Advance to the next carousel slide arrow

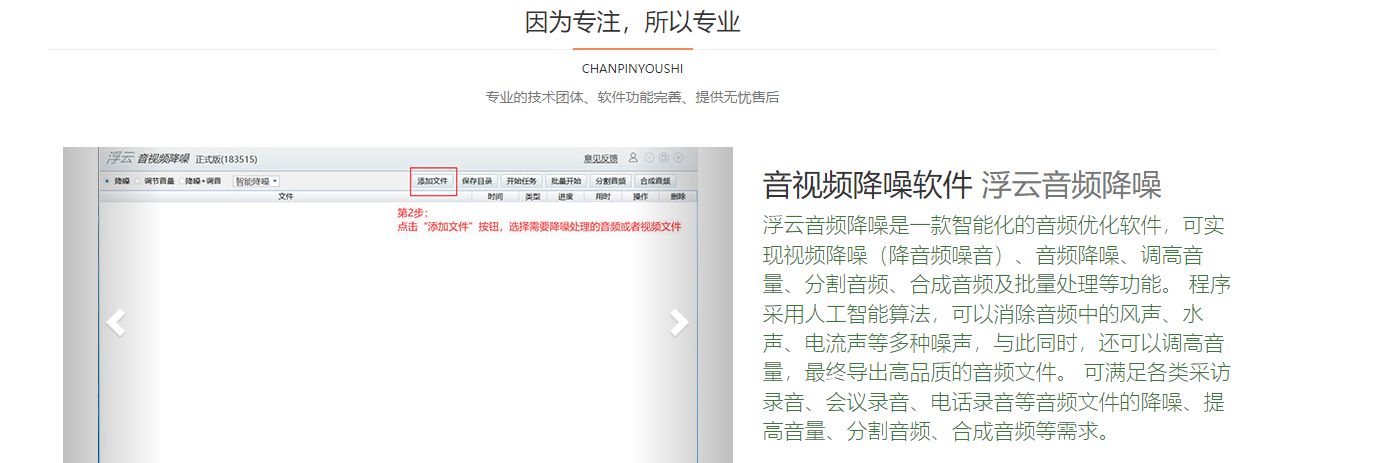click(679, 322)
